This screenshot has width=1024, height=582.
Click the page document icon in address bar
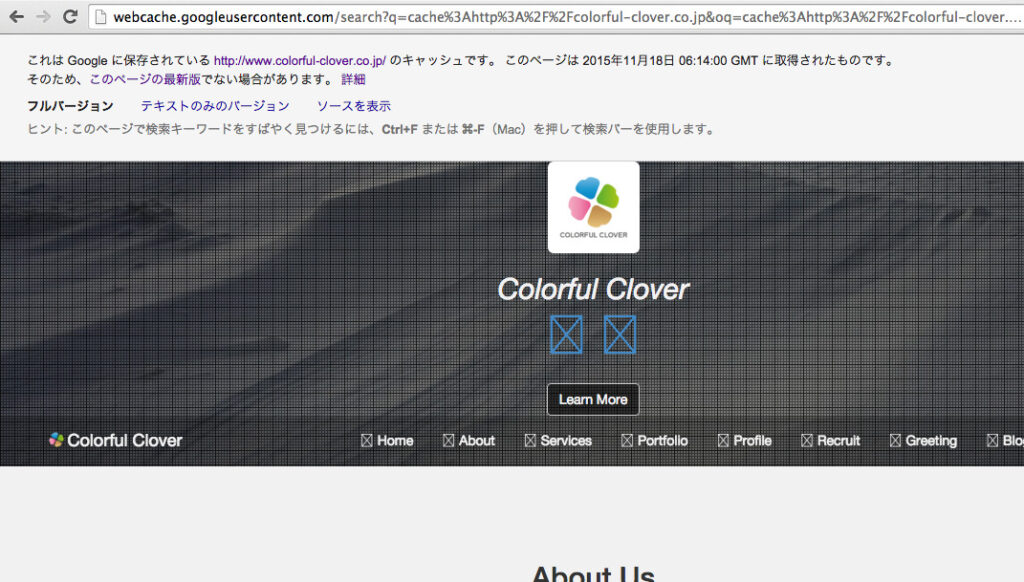point(101,17)
